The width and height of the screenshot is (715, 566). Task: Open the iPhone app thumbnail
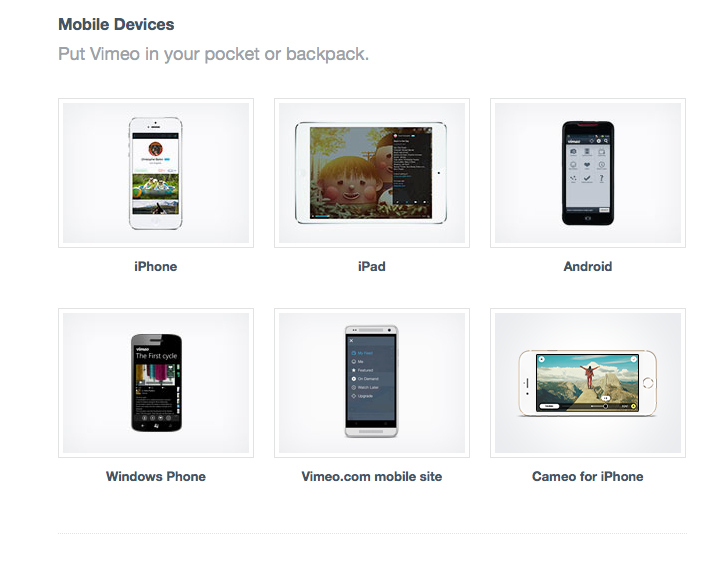[x=156, y=173]
